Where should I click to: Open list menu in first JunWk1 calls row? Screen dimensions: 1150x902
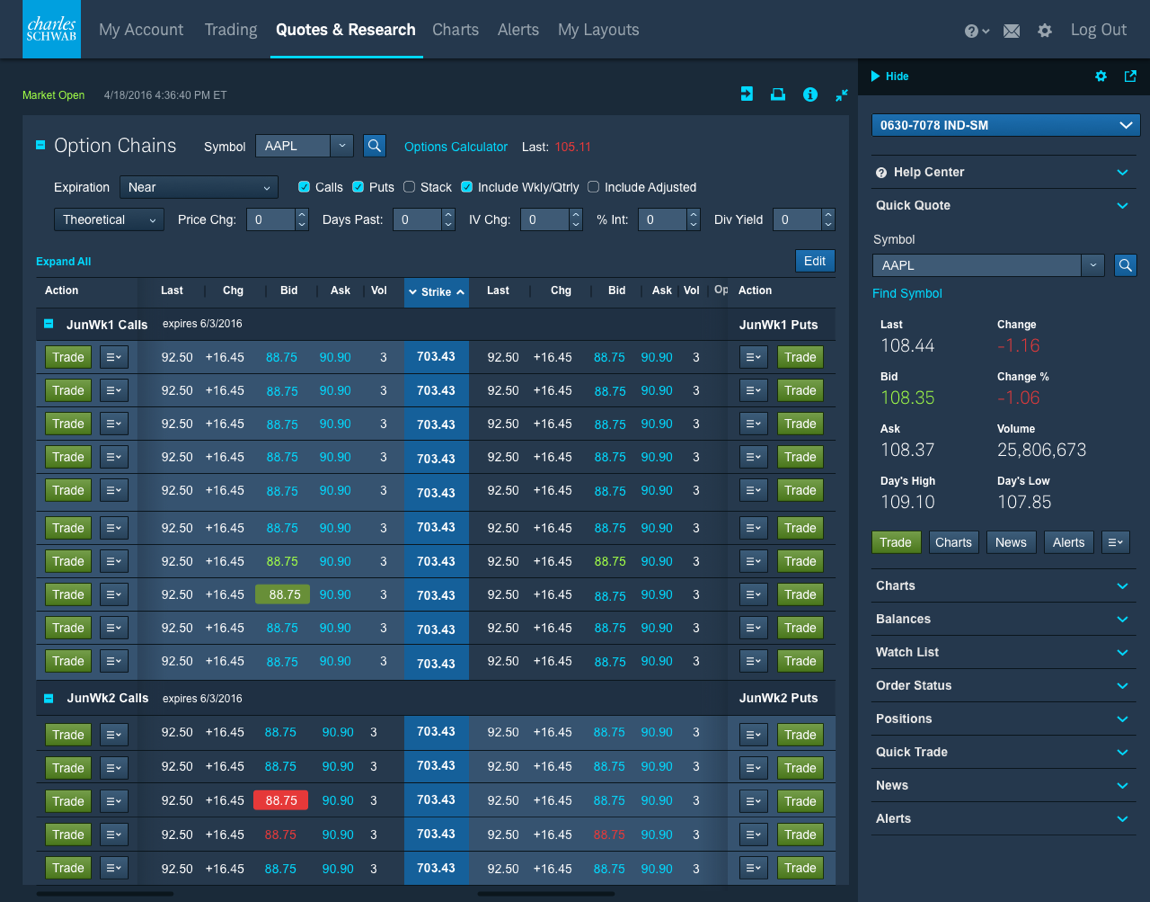[114, 357]
